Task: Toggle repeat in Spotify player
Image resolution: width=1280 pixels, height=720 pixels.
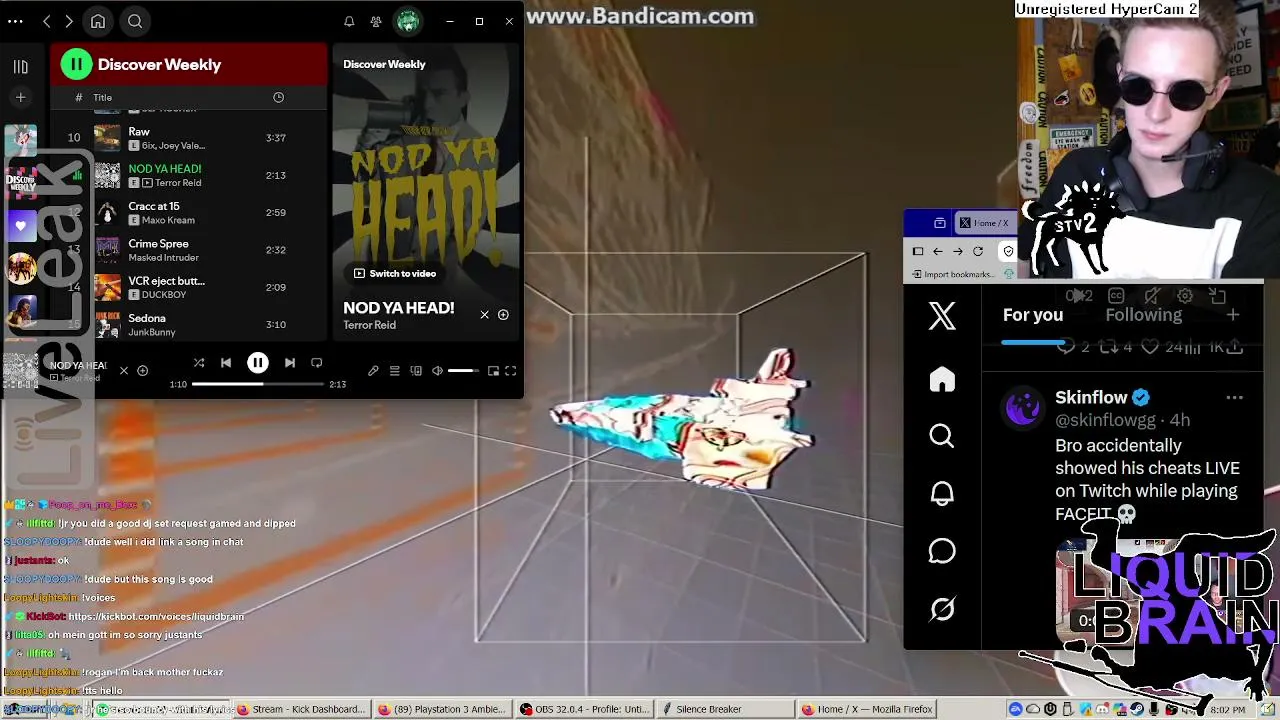Action: coord(316,363)
